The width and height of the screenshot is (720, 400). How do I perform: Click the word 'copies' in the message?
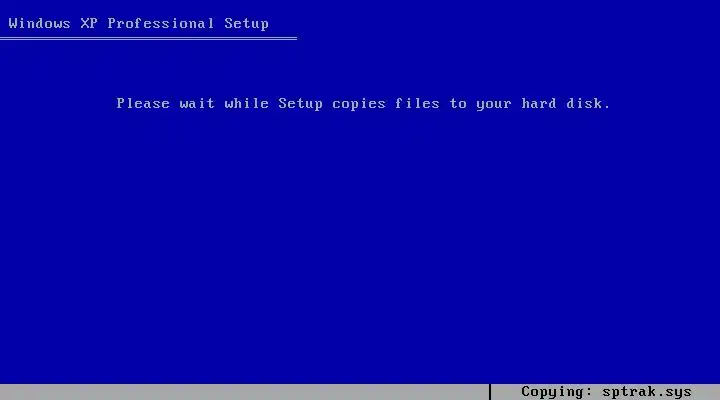(x=359, y=104)
